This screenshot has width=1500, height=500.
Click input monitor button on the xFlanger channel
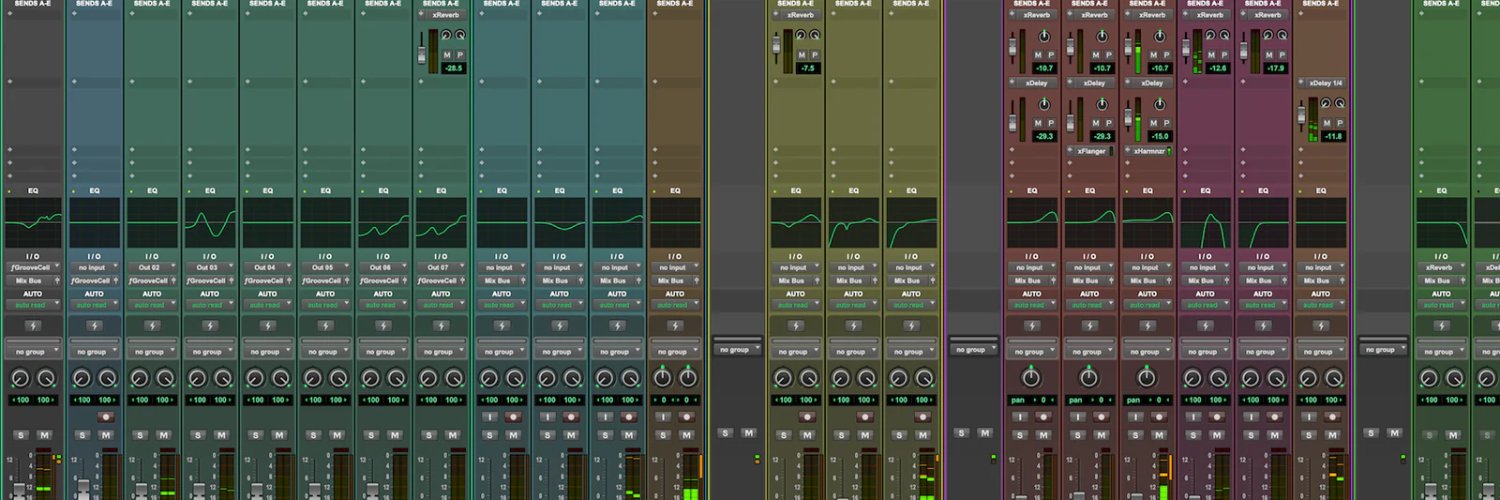[1078, 417]
